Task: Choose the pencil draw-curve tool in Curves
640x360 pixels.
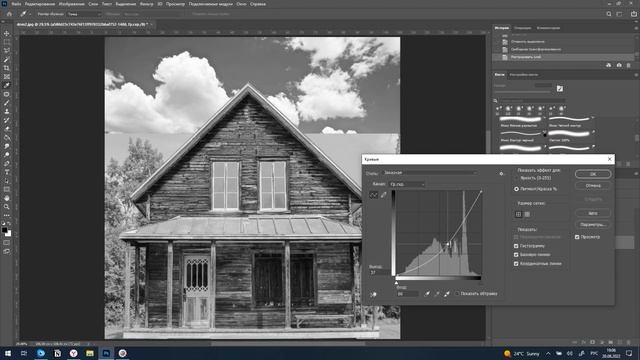Action: [383, 195]
